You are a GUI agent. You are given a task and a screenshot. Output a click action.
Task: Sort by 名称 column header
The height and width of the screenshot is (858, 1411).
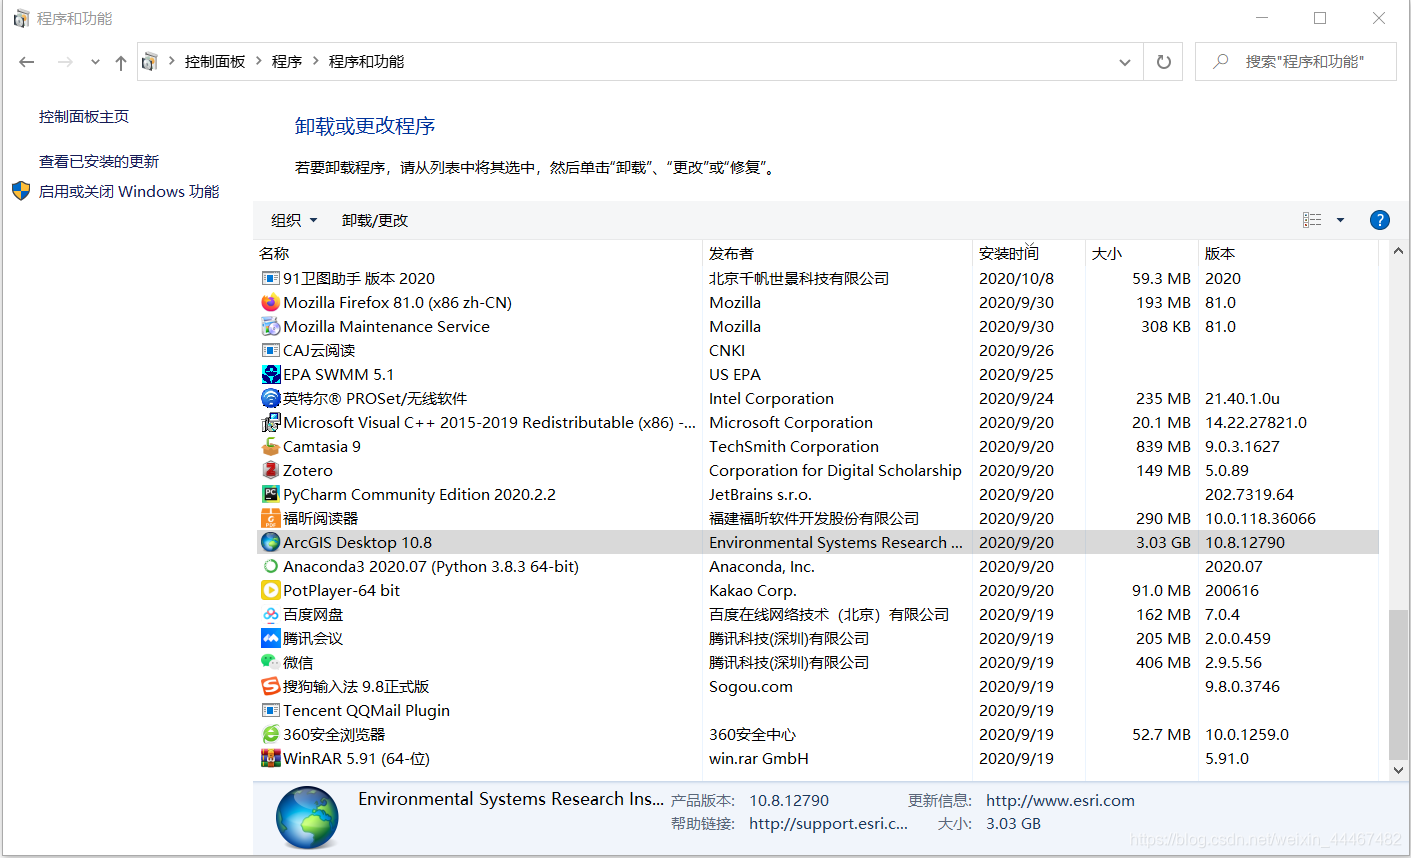480,253
